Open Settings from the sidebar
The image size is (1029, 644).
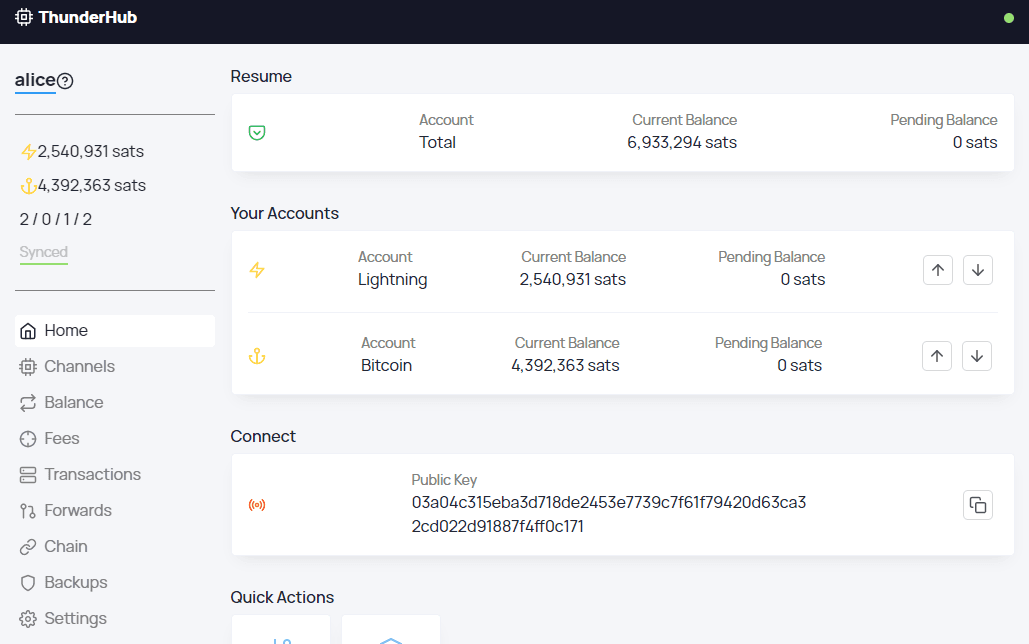75,619
